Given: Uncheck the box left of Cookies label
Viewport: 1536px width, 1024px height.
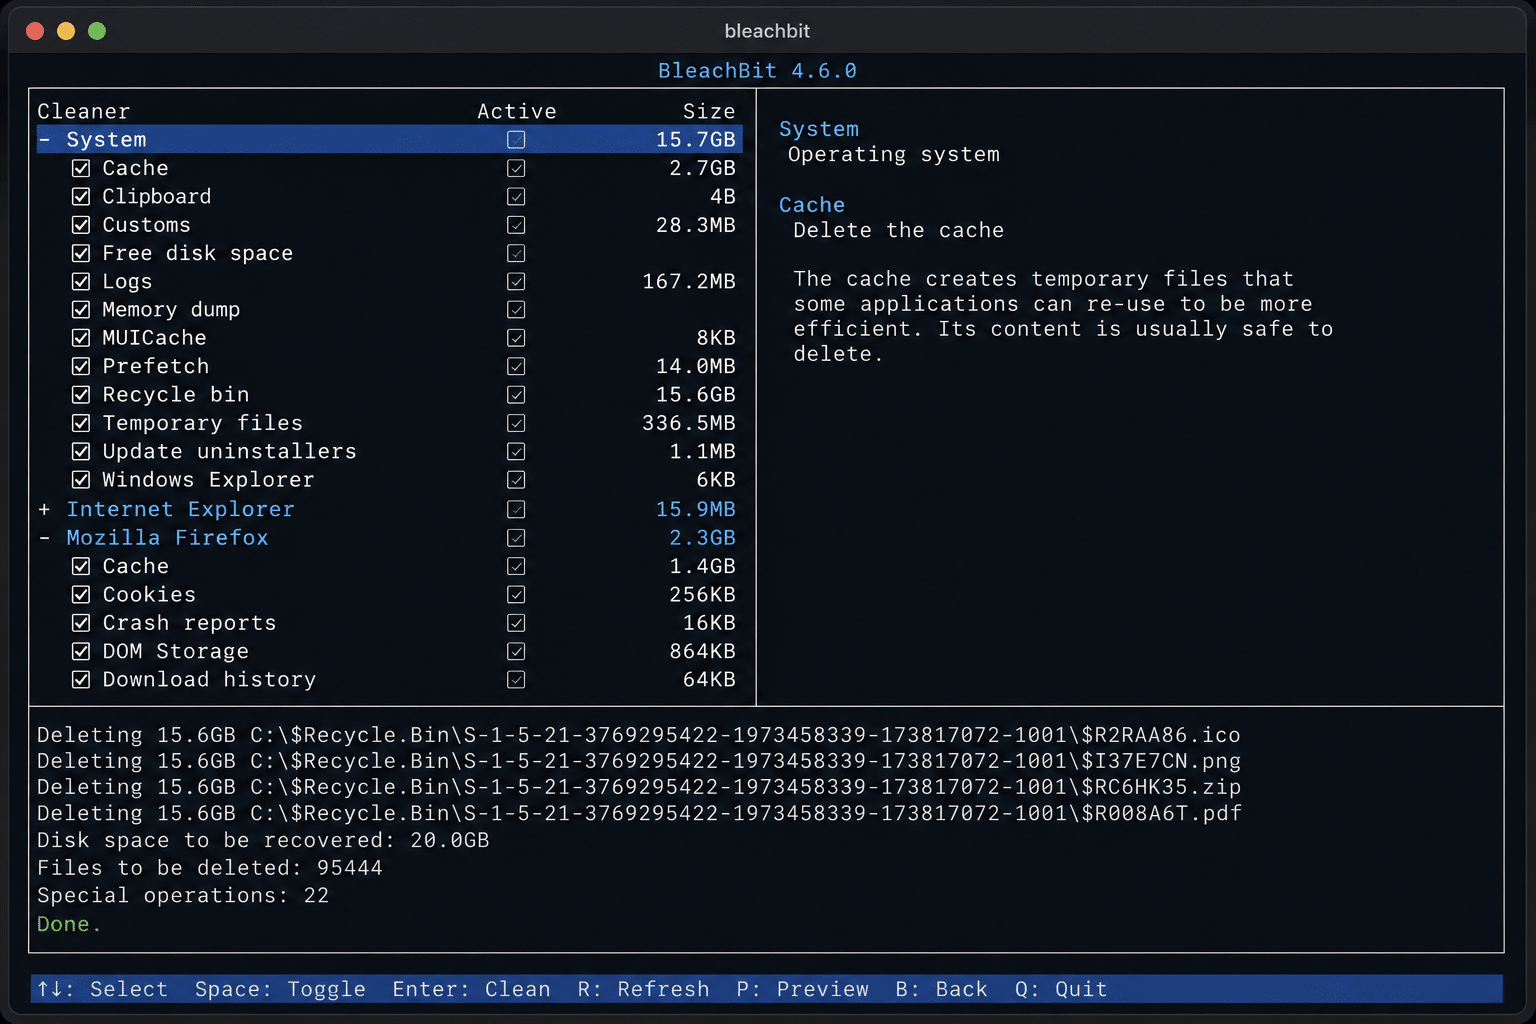Looking at the screenshot, I should (x=81, y=595).
